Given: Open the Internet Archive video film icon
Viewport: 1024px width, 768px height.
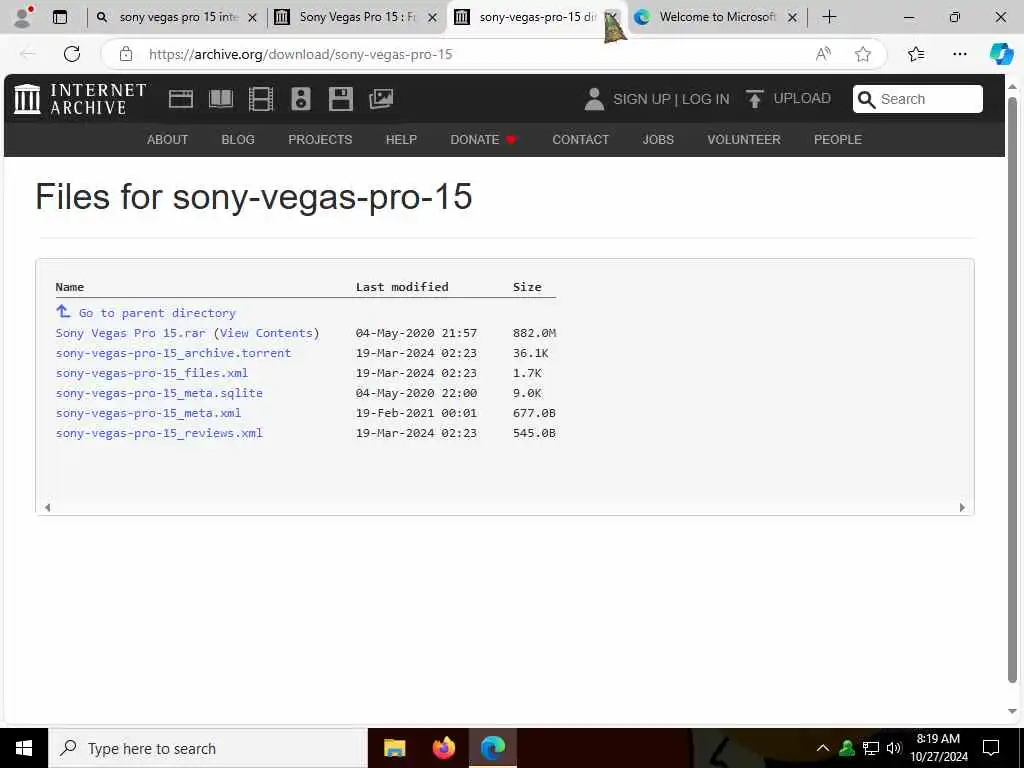Looking at the screenshot, I should (x=261, y=99).
